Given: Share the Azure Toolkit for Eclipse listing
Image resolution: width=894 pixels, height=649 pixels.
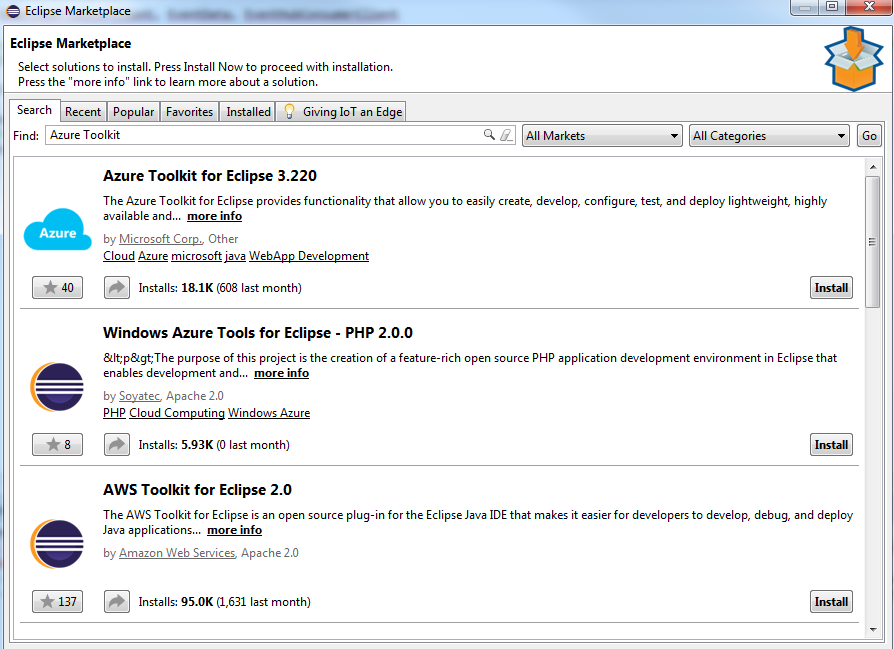Looking at the screenshot, I should point(117,287).
